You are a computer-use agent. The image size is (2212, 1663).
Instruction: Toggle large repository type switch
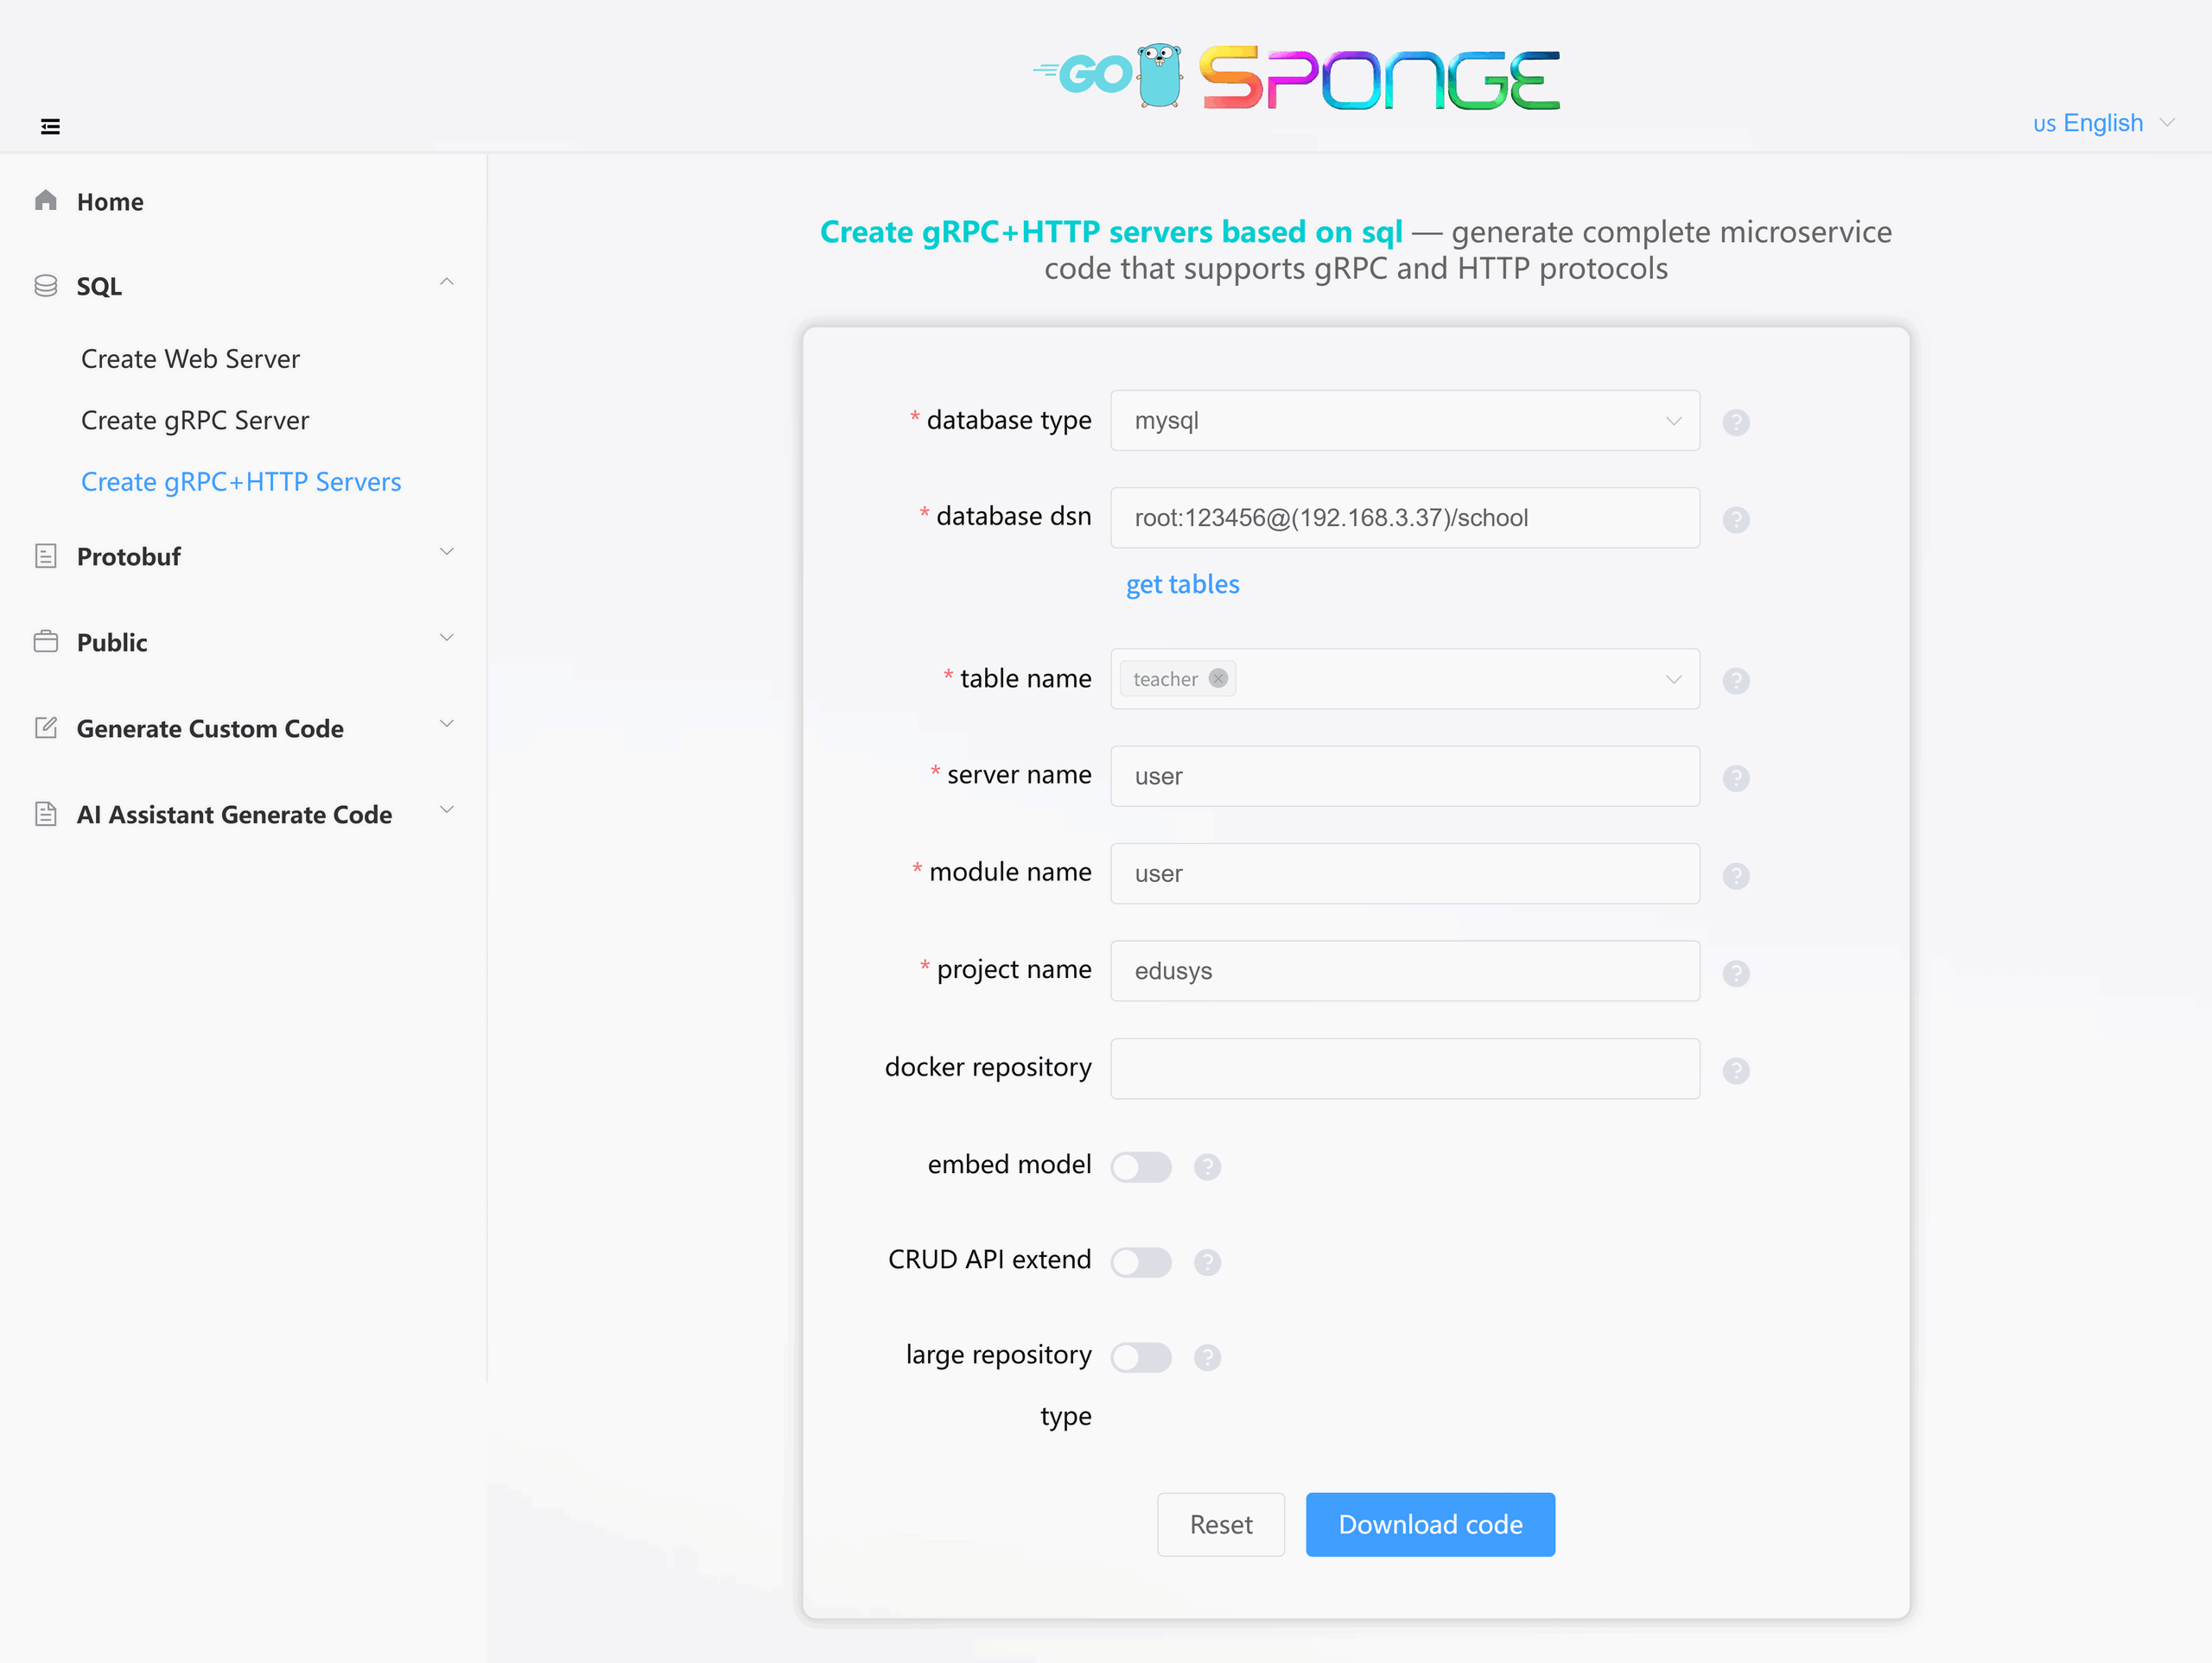click(1140, 1357)
